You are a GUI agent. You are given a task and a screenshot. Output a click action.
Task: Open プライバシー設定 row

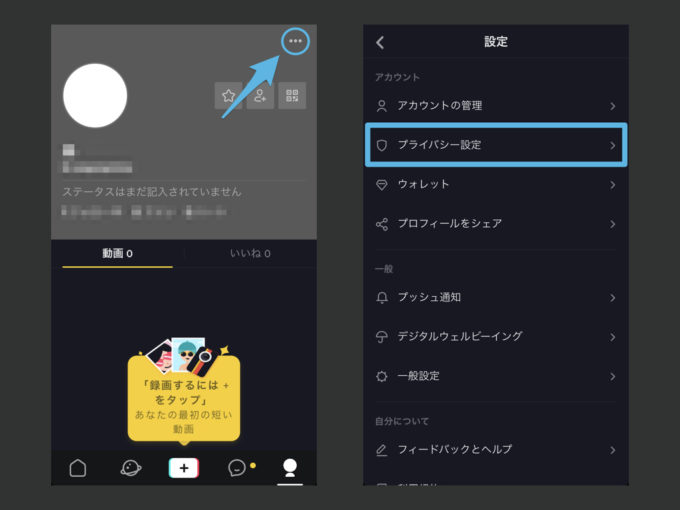(x=496, y=145)
